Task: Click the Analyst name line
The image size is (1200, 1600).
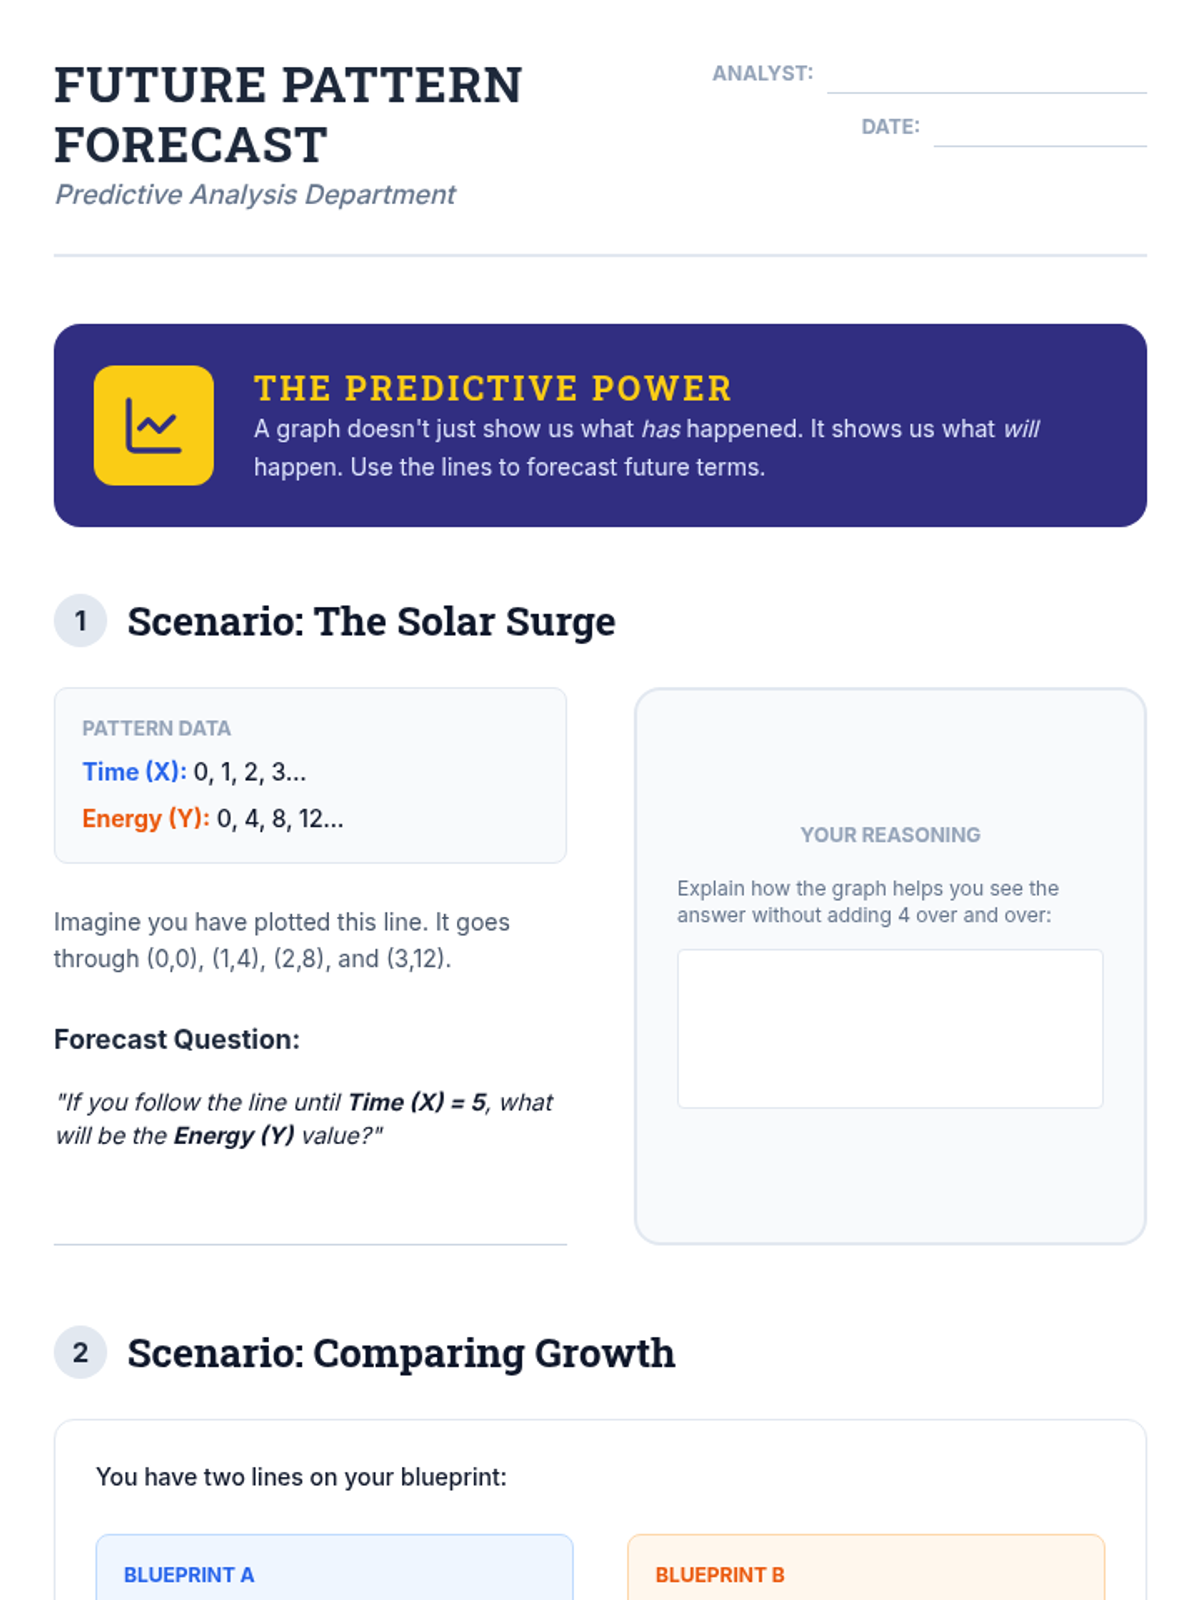Action: point(986,78)
